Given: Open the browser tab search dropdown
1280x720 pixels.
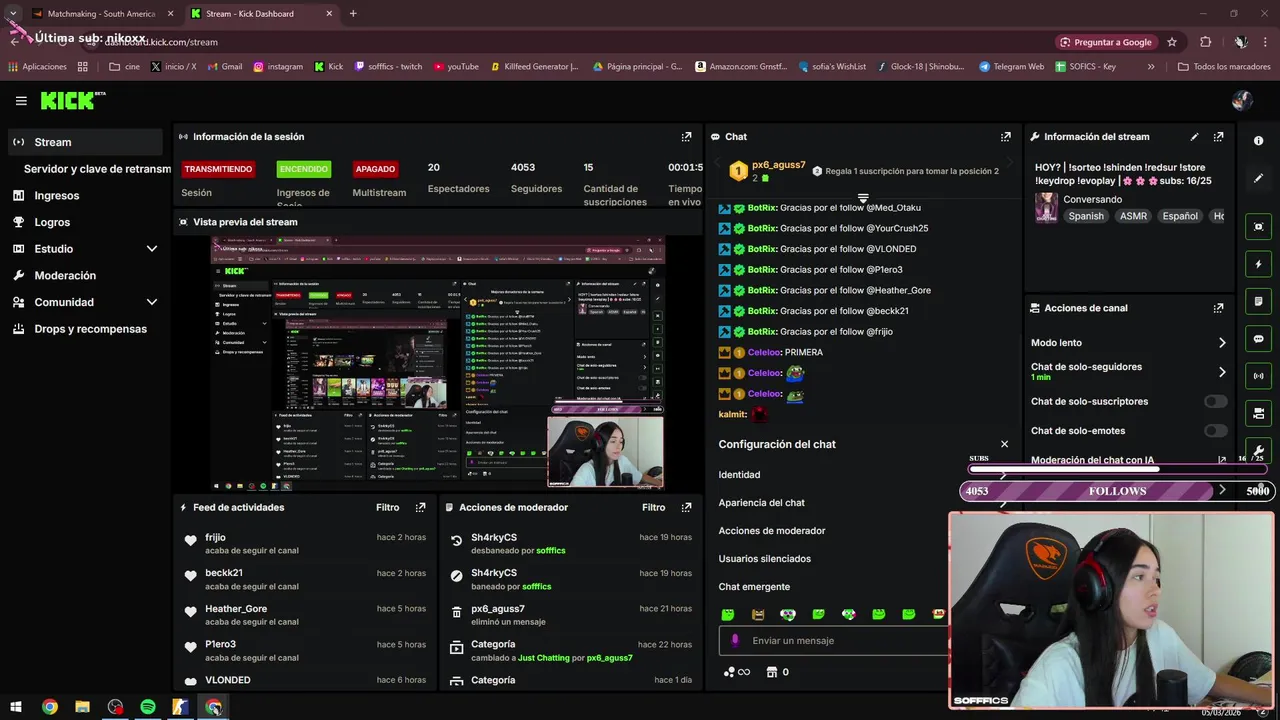Looking at the screenshot, I should click(13, 14).
